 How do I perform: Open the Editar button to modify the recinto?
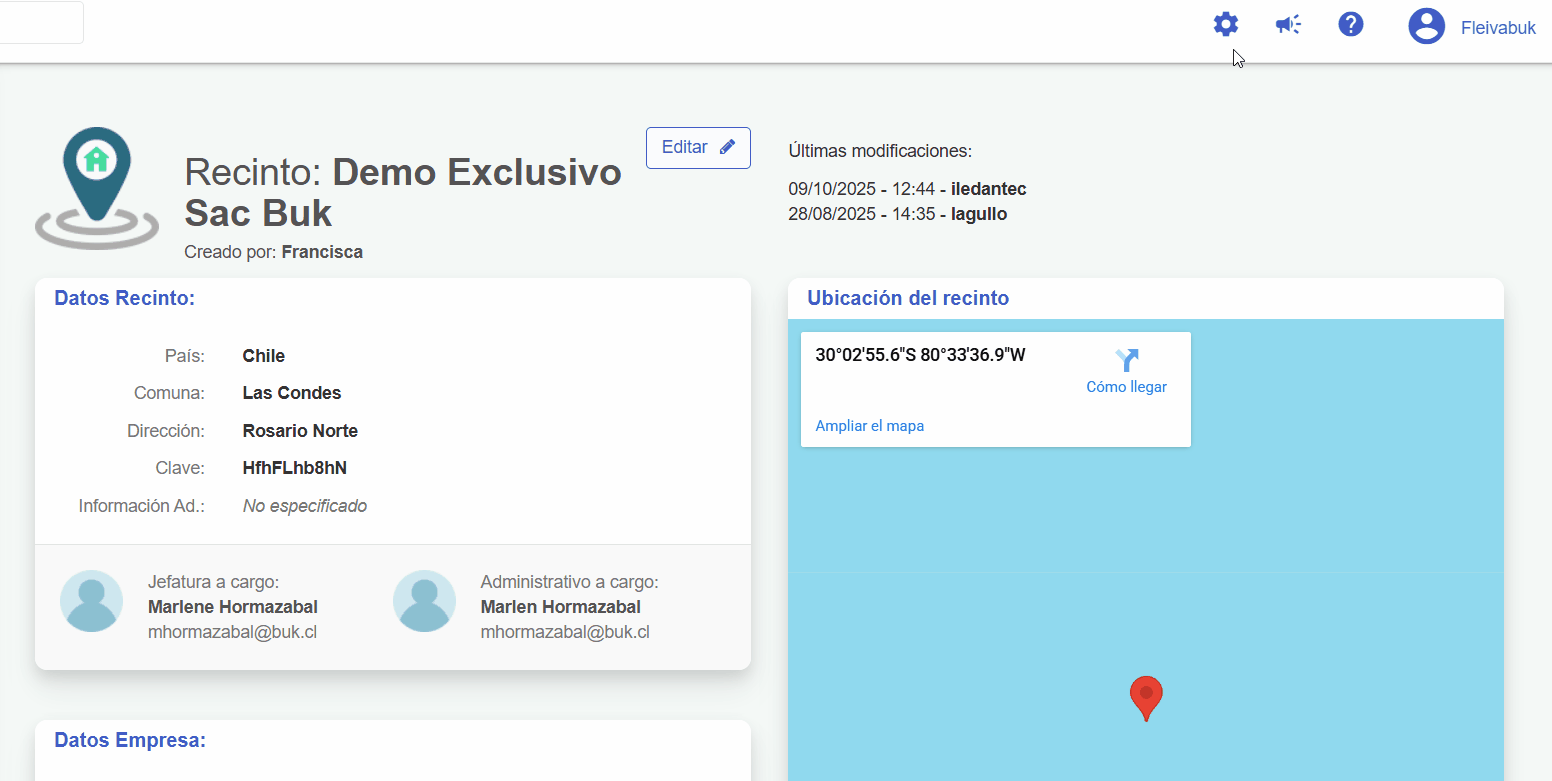(698, 147)
